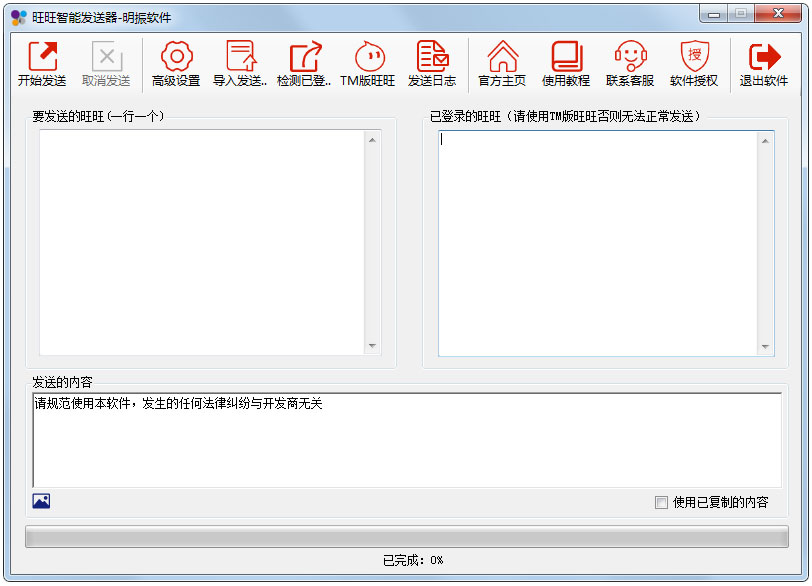Viewport: 812px width, 586px height.
Task: Click the 开始发送 start sending icon
Action: (x=42, y=64)
